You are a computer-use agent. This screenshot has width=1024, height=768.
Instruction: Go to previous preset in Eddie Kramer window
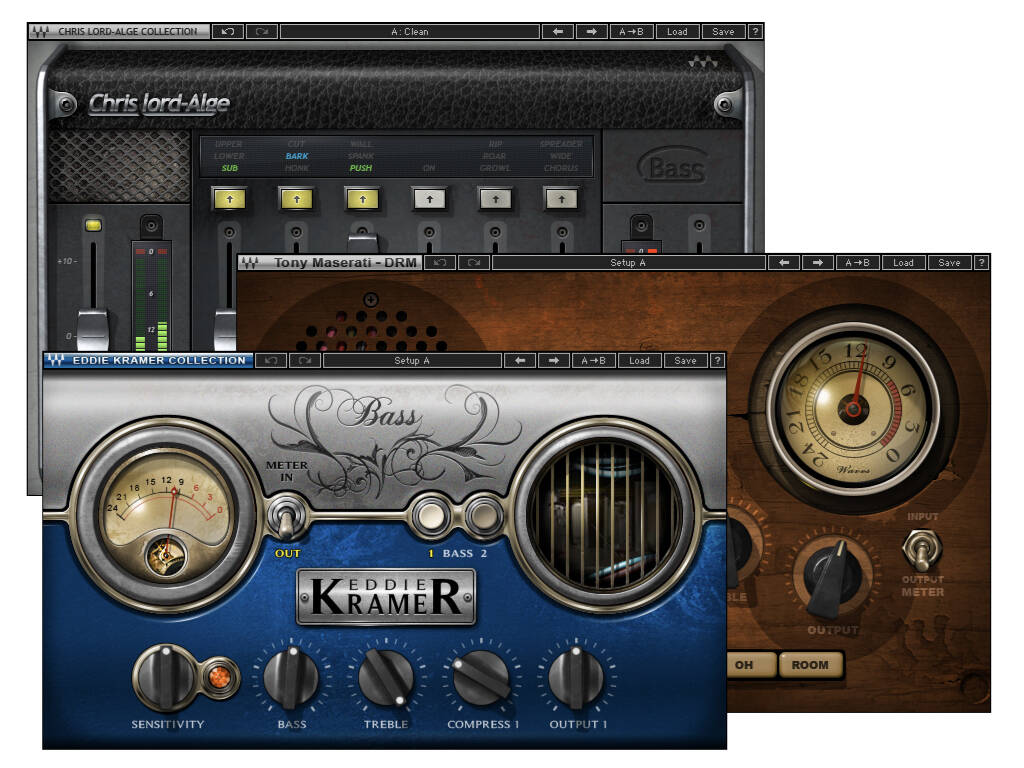click(x=520, y=360)
